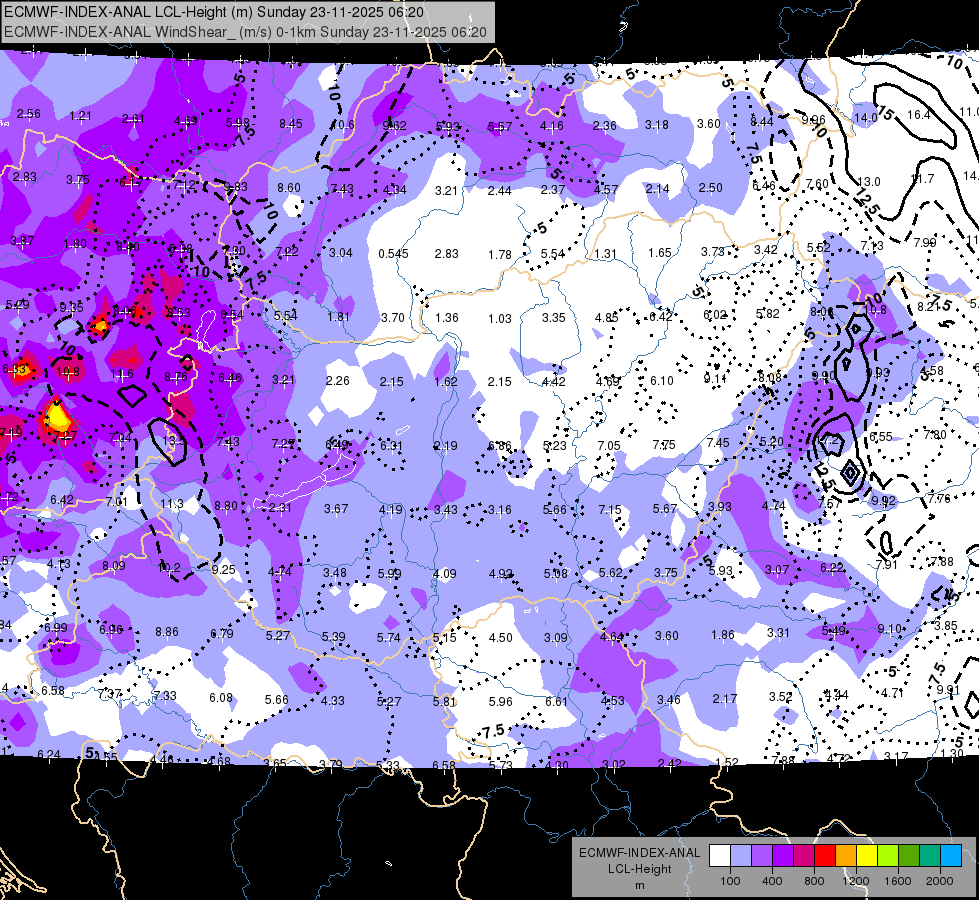979x900 pixels.
Task: Click the wind shear value '8.86'
Action: (x=167, y=631)
